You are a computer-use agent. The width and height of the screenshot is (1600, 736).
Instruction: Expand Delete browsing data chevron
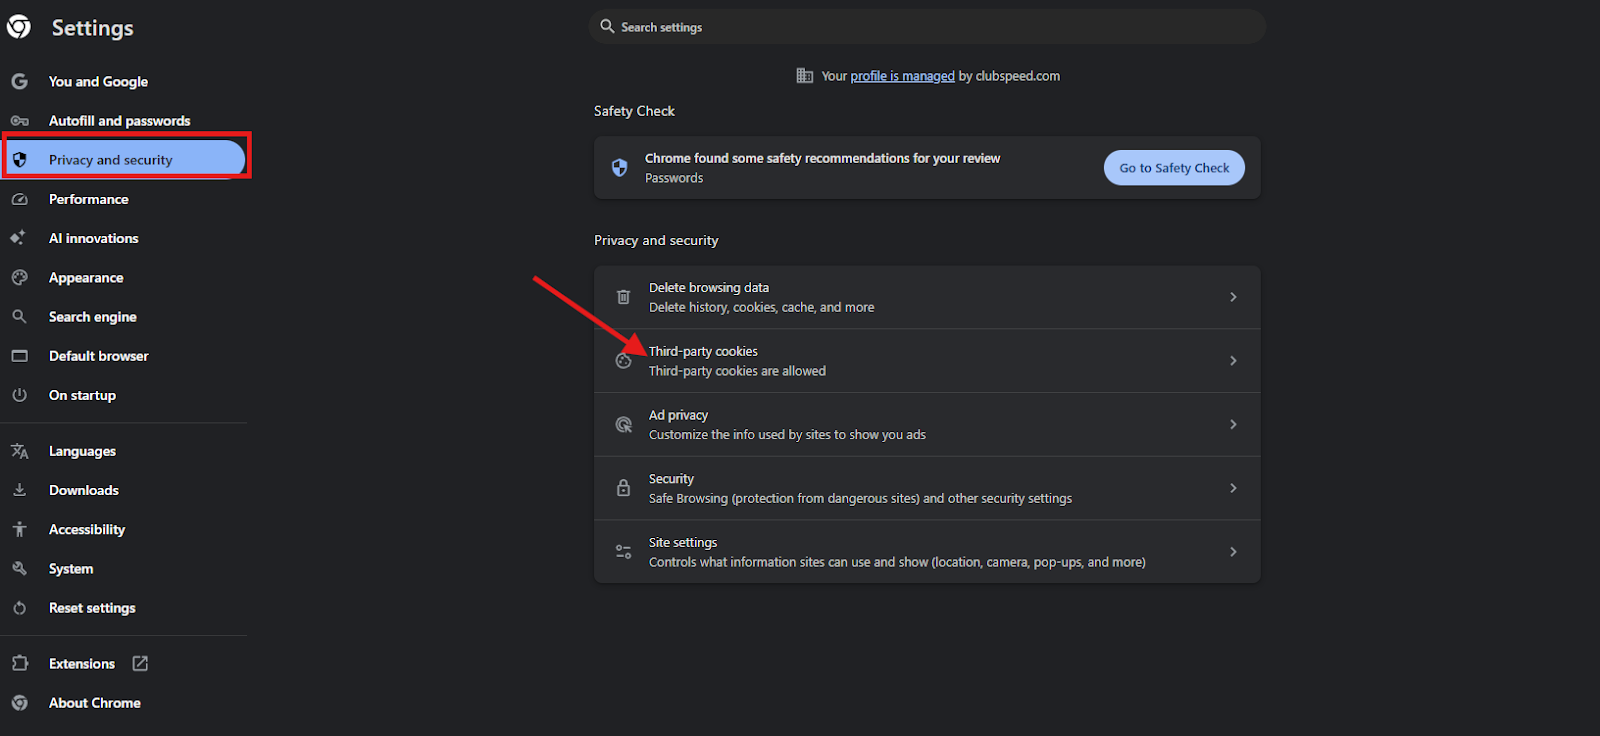(x=1233, y=297)
